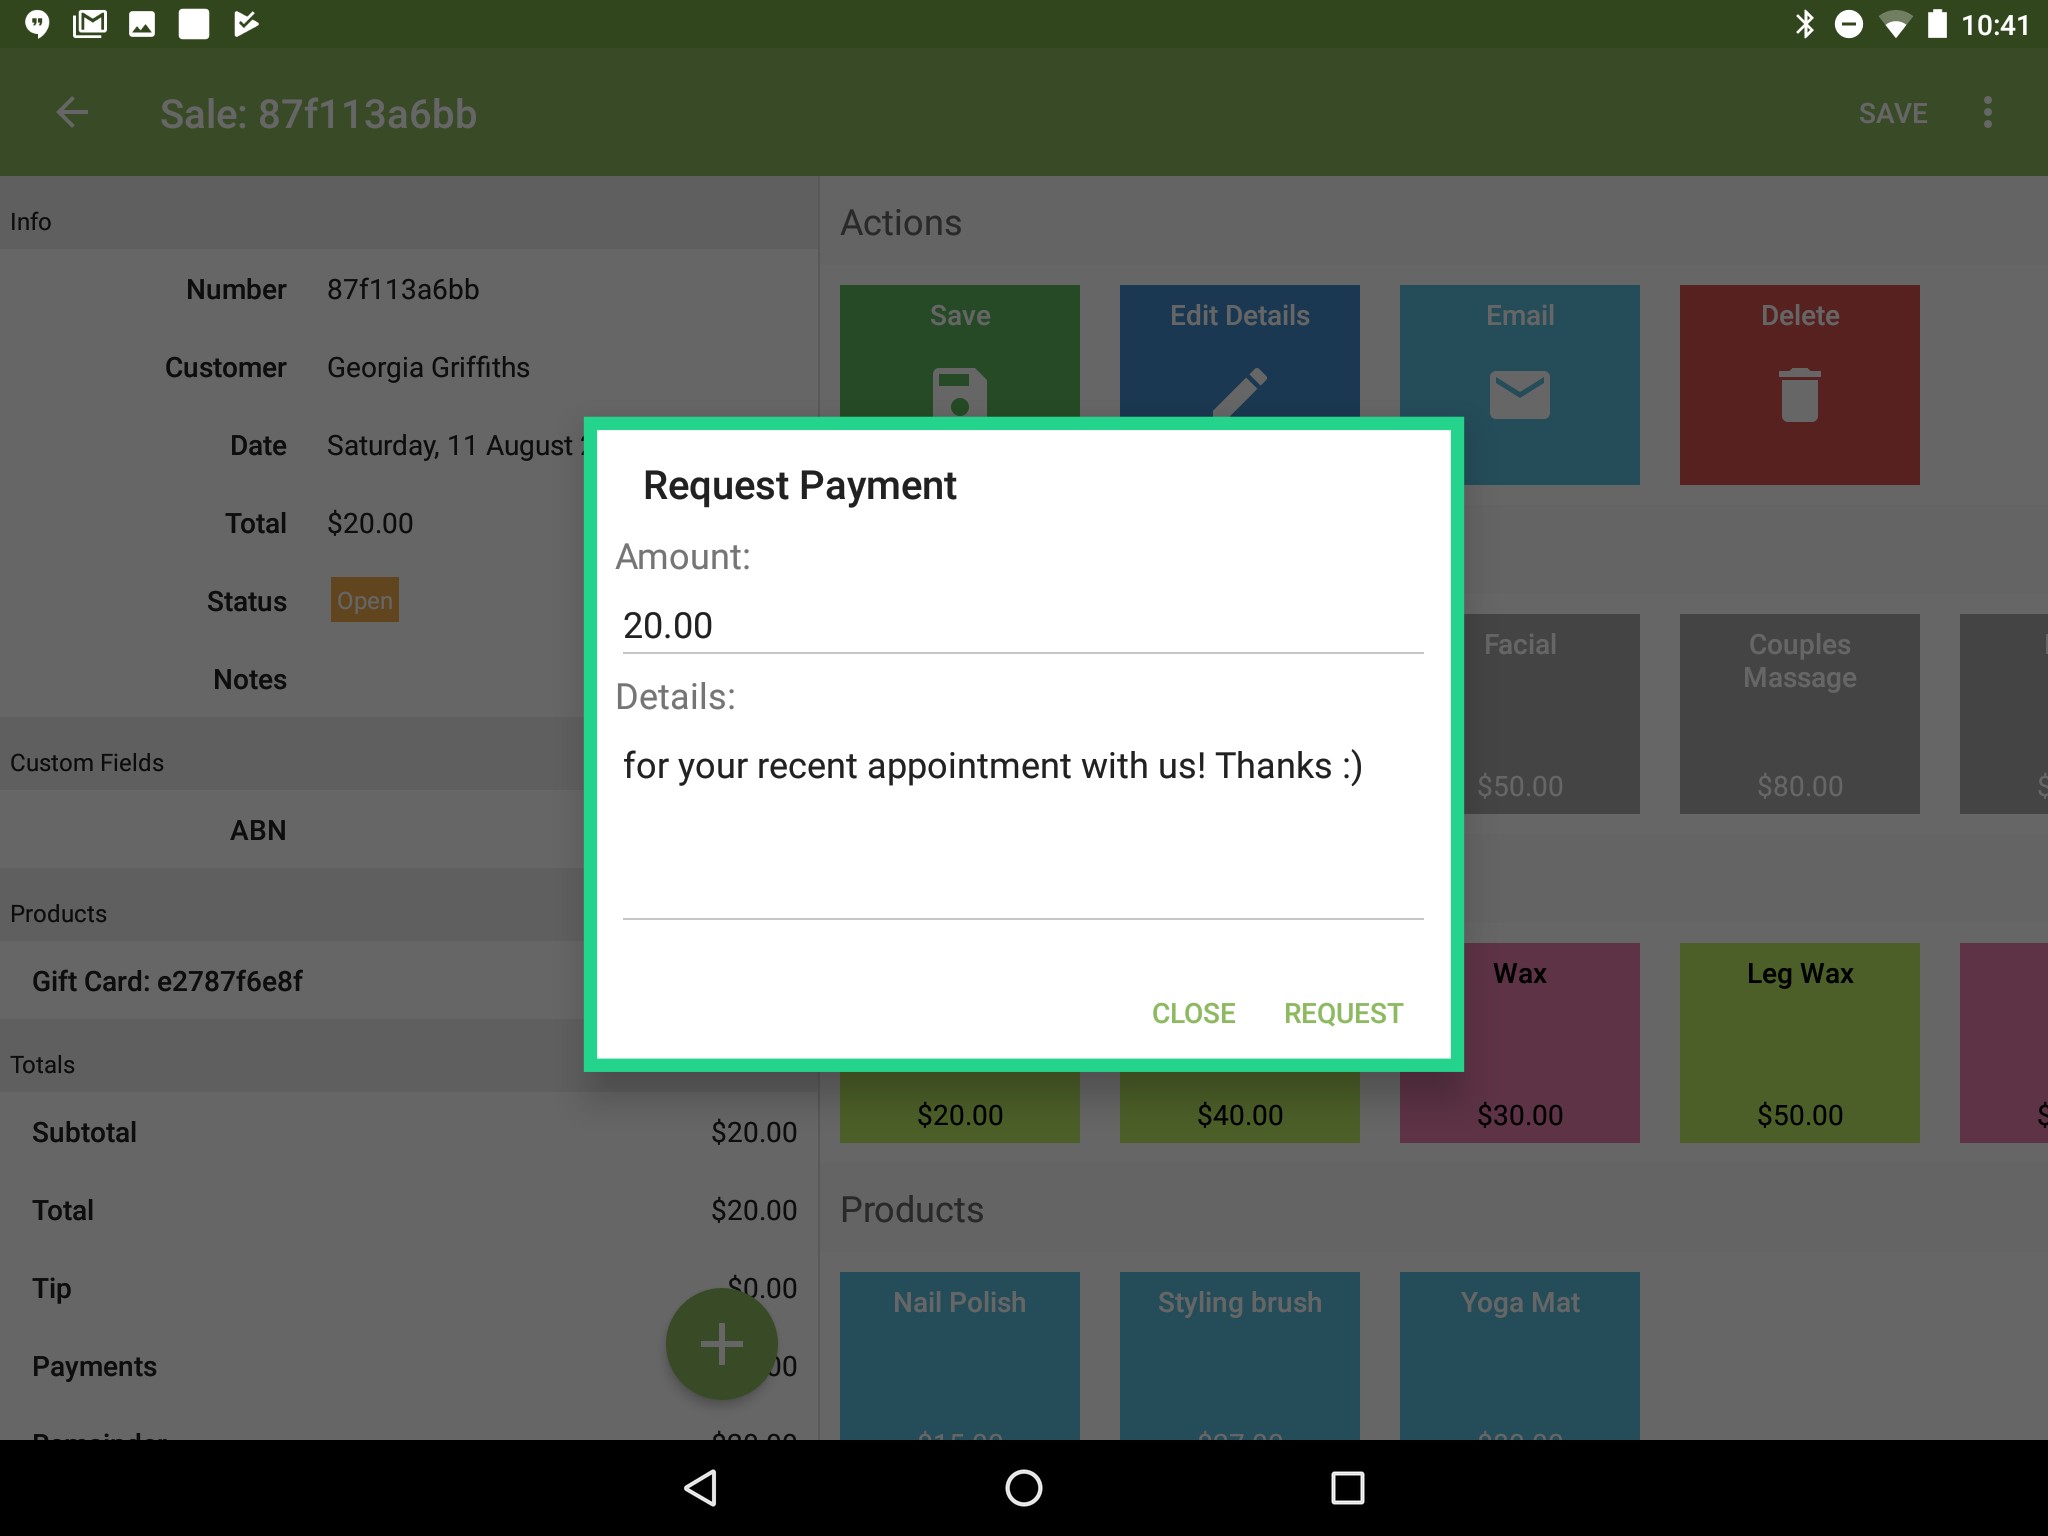Screen dimensions: 2048x1536
Task: Tap the Notes field row
Action: [292, 679]
